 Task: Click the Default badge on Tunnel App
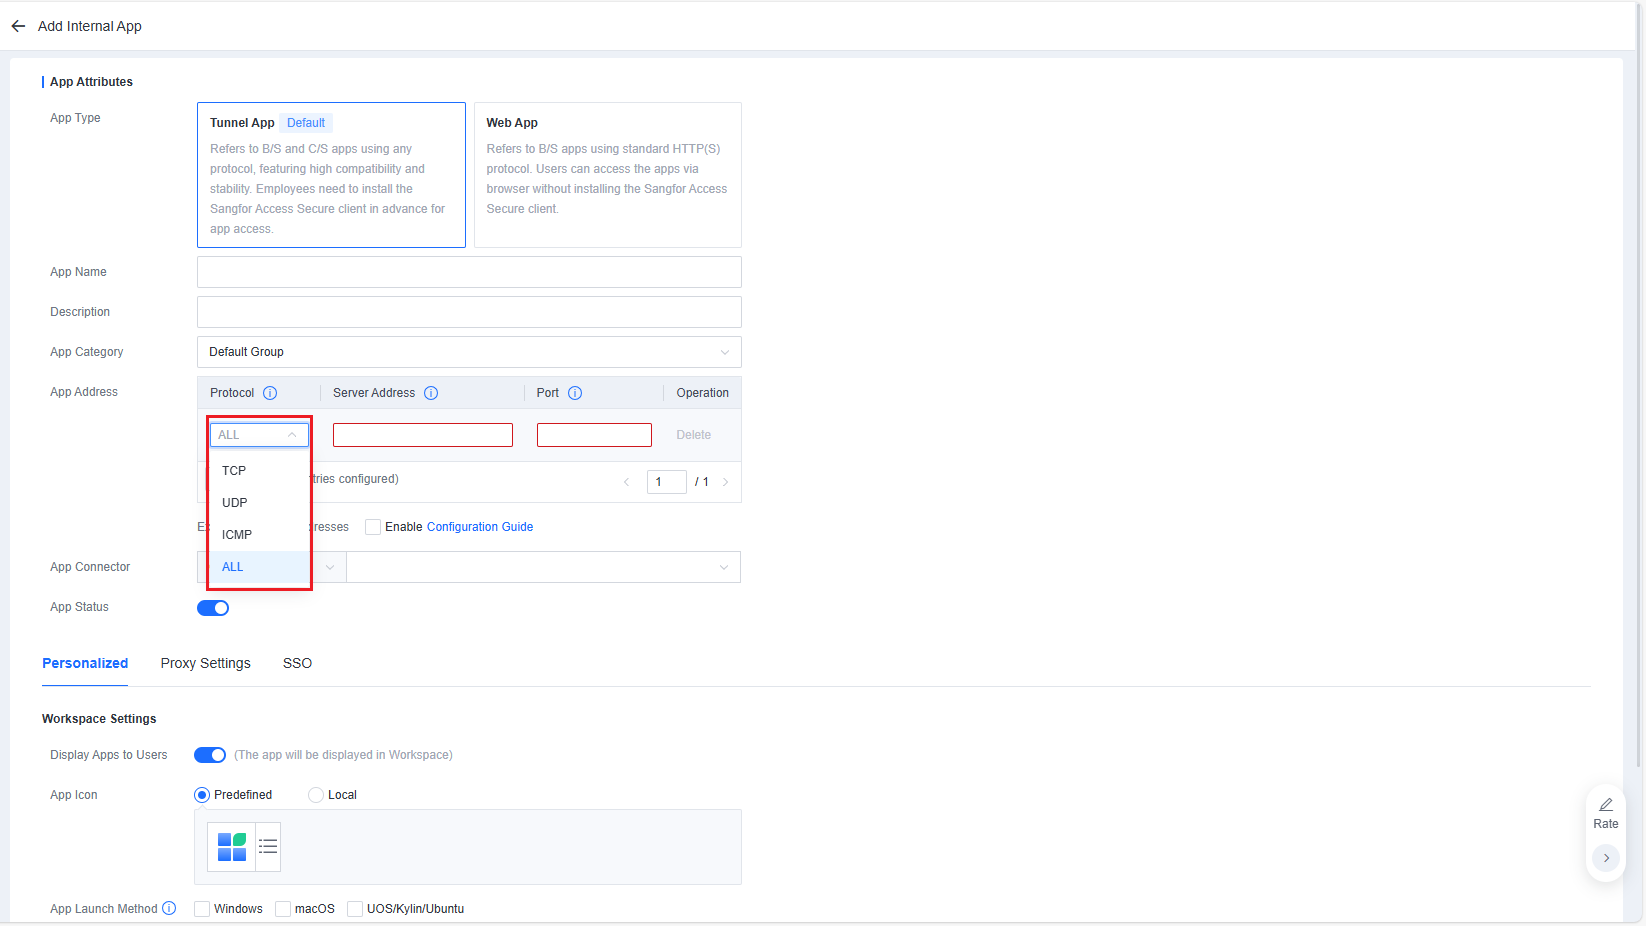[x=306, y=123]
